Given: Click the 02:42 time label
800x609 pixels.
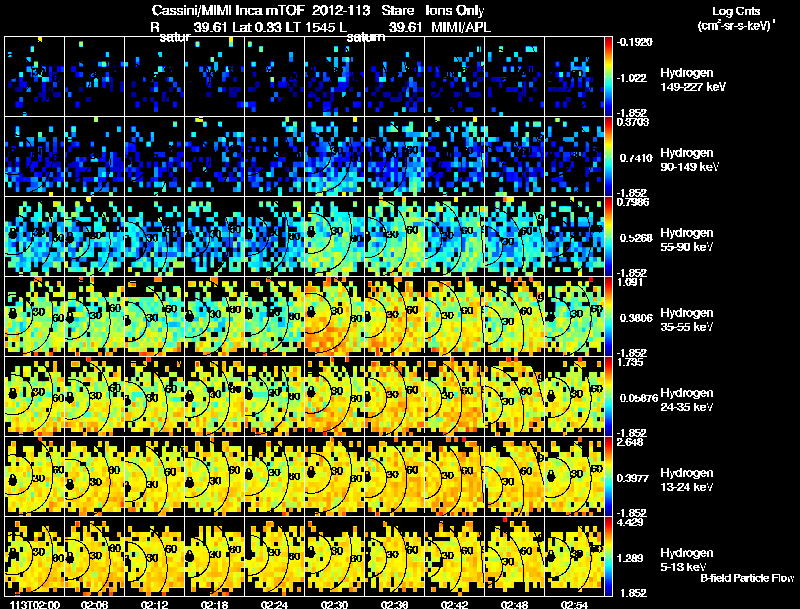Looking at the screenshot, I should click(454, 604).
